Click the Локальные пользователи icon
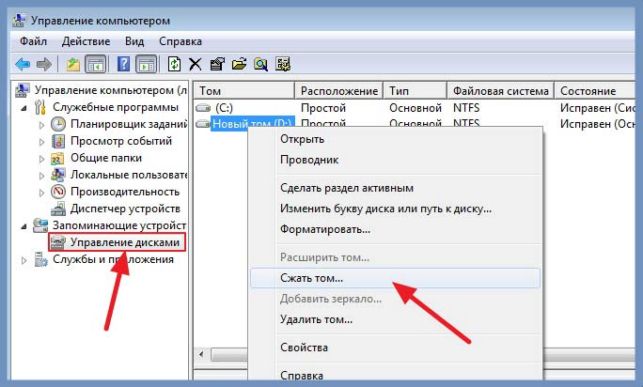Image resolution: width=643 pixels, height=387 pixels. point(58,175)
